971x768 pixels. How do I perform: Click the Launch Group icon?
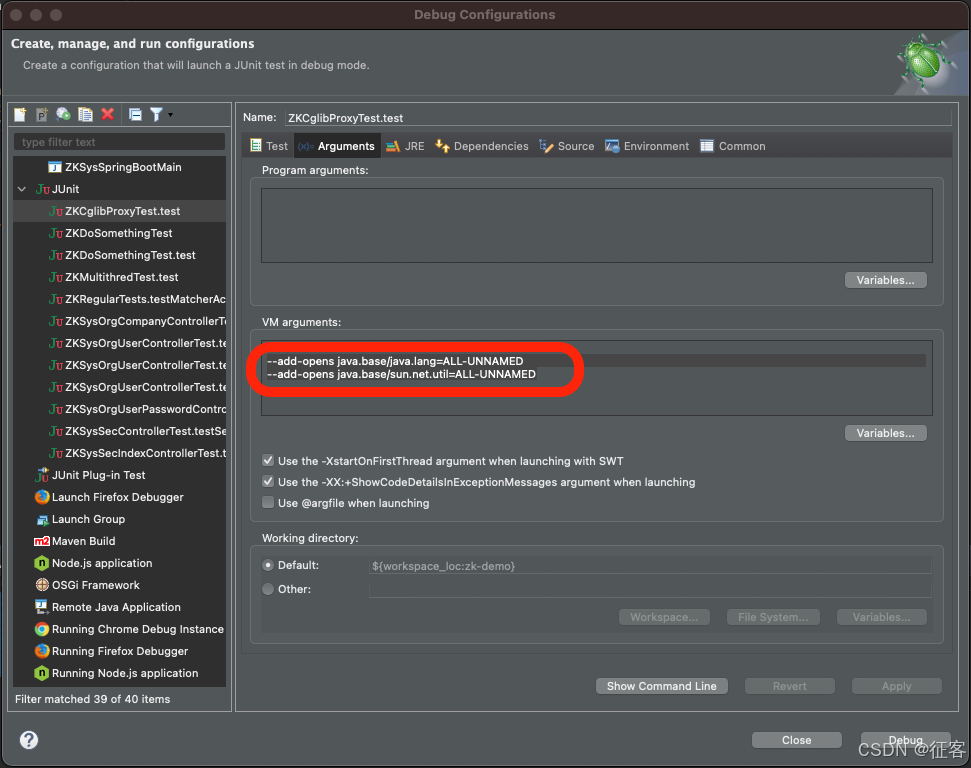[41, 519]
